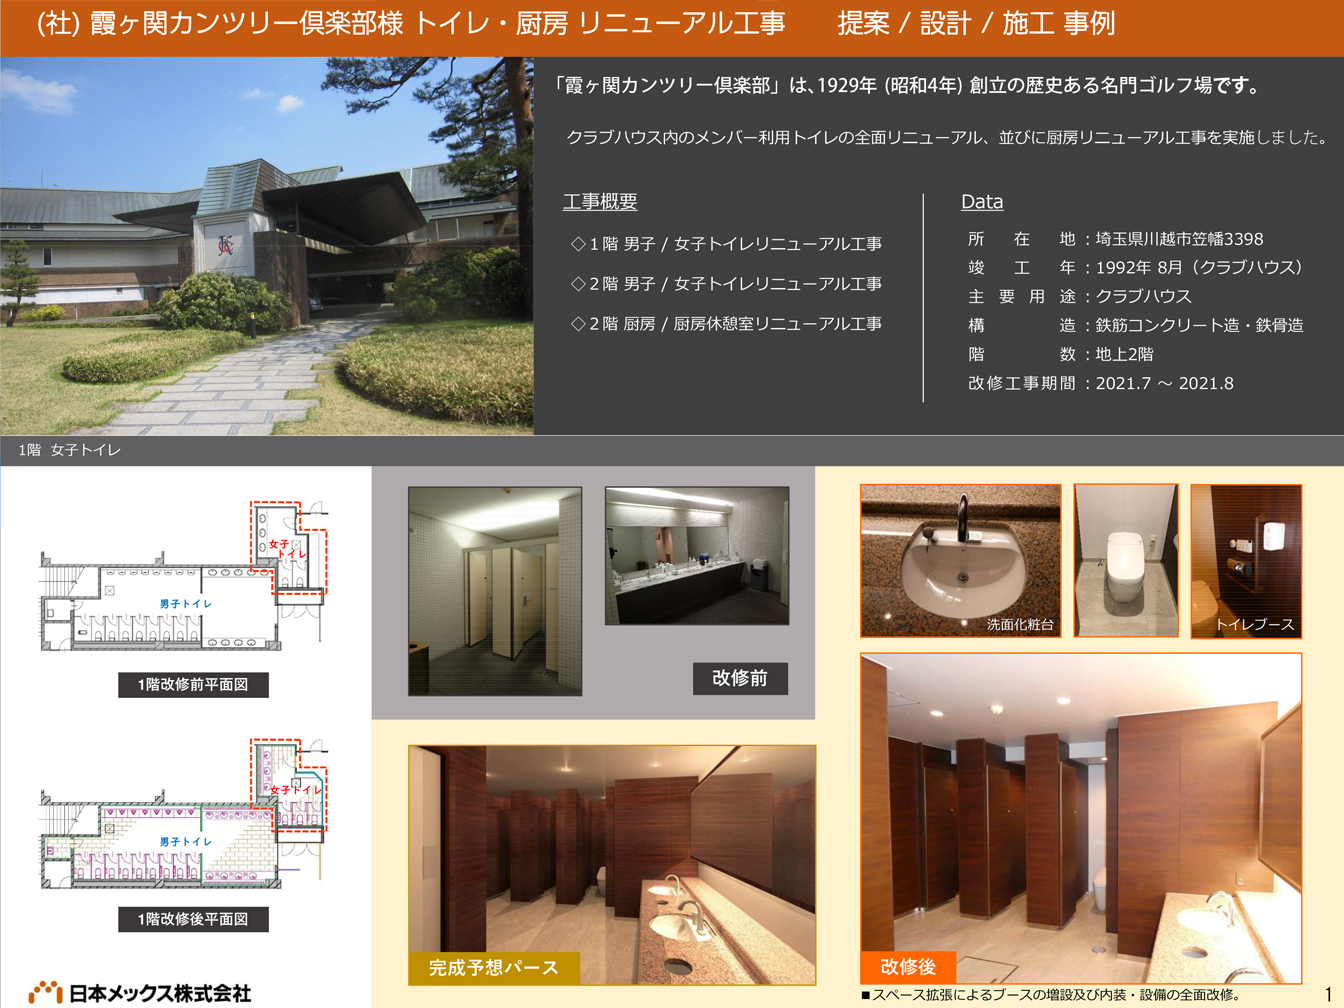Click the 2021.7 ～ 2021.8 renovation period
1344x1008 pixels.
1165,383
